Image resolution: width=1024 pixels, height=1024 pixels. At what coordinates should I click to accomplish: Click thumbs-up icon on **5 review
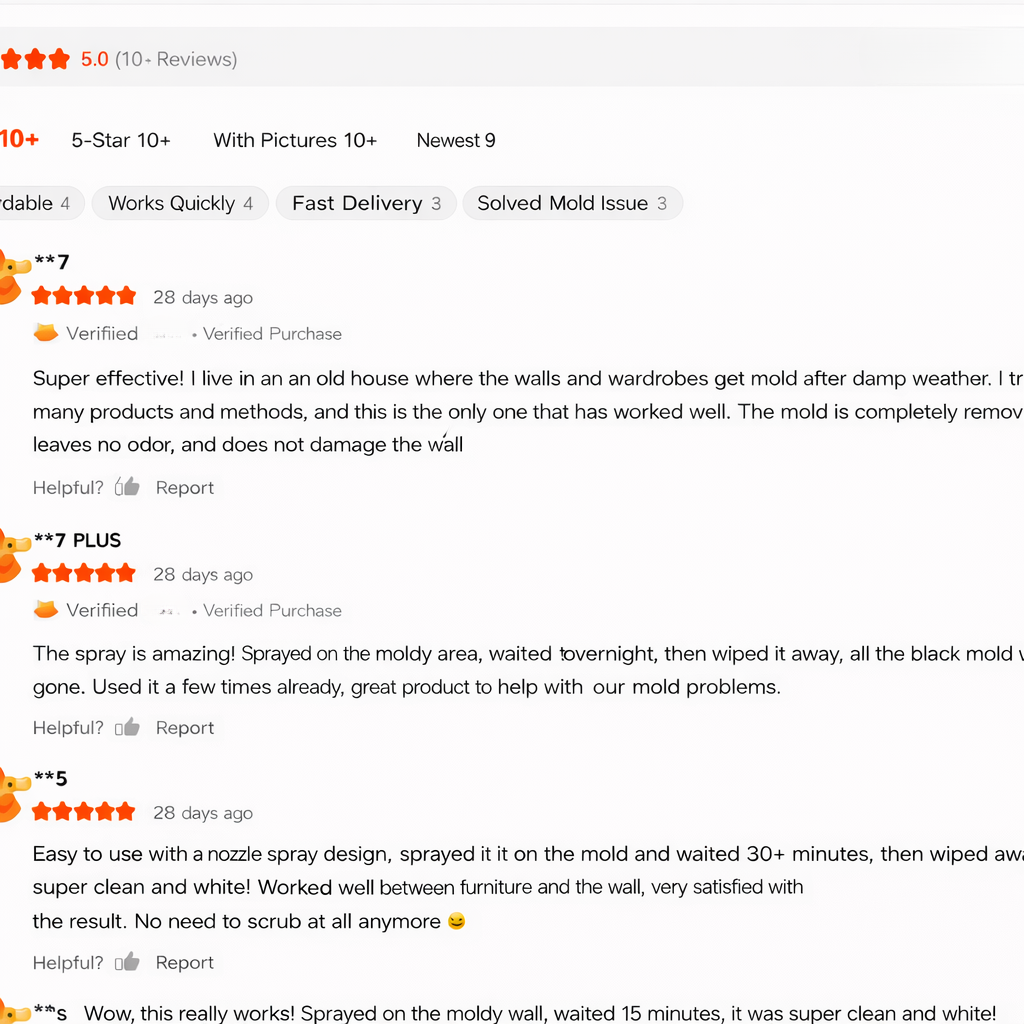(x=127, y=963)
